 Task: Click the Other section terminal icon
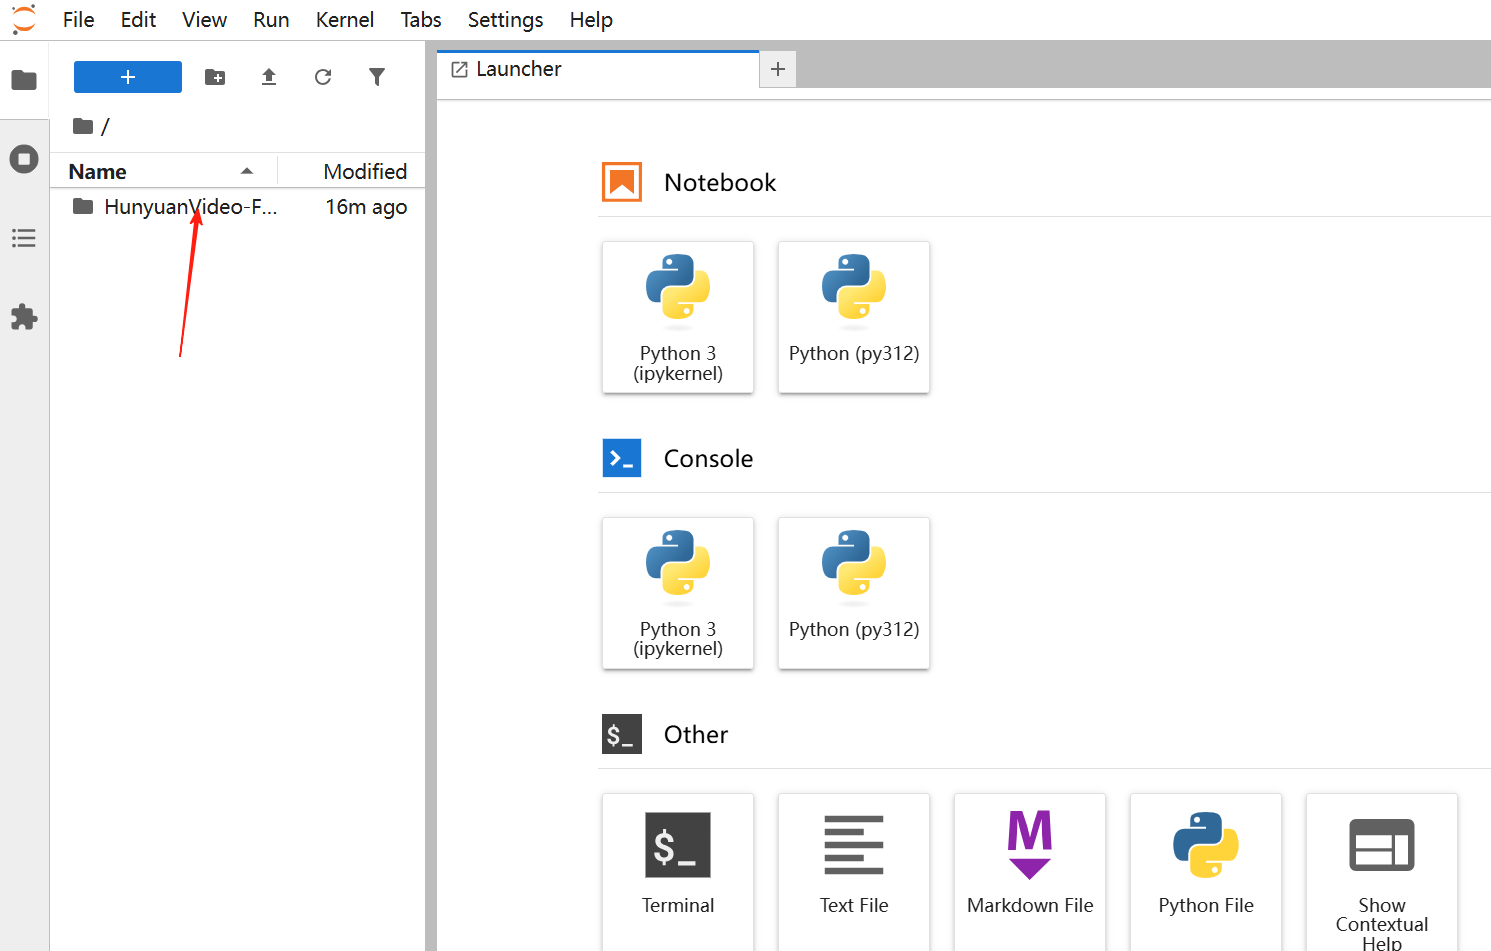pos(622,734)
